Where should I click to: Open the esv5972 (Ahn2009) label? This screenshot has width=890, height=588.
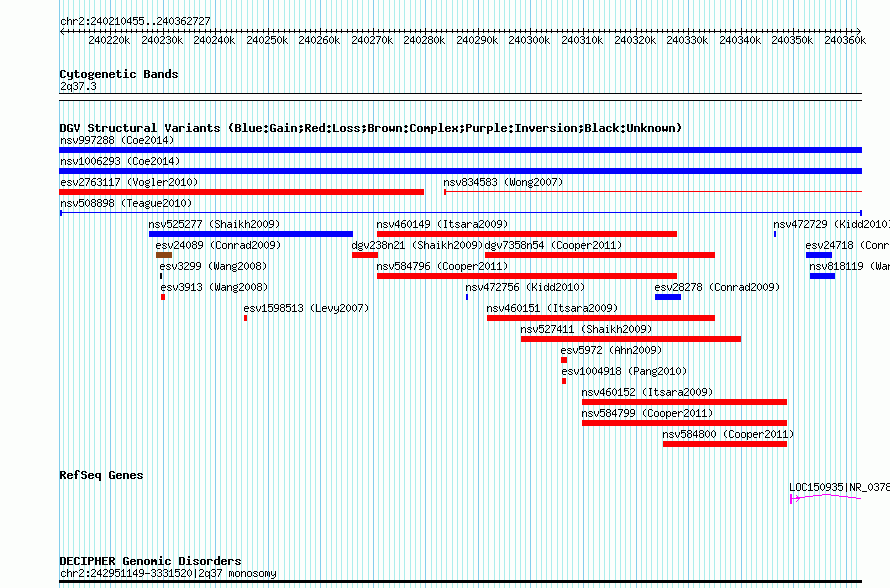click(611, 350)
